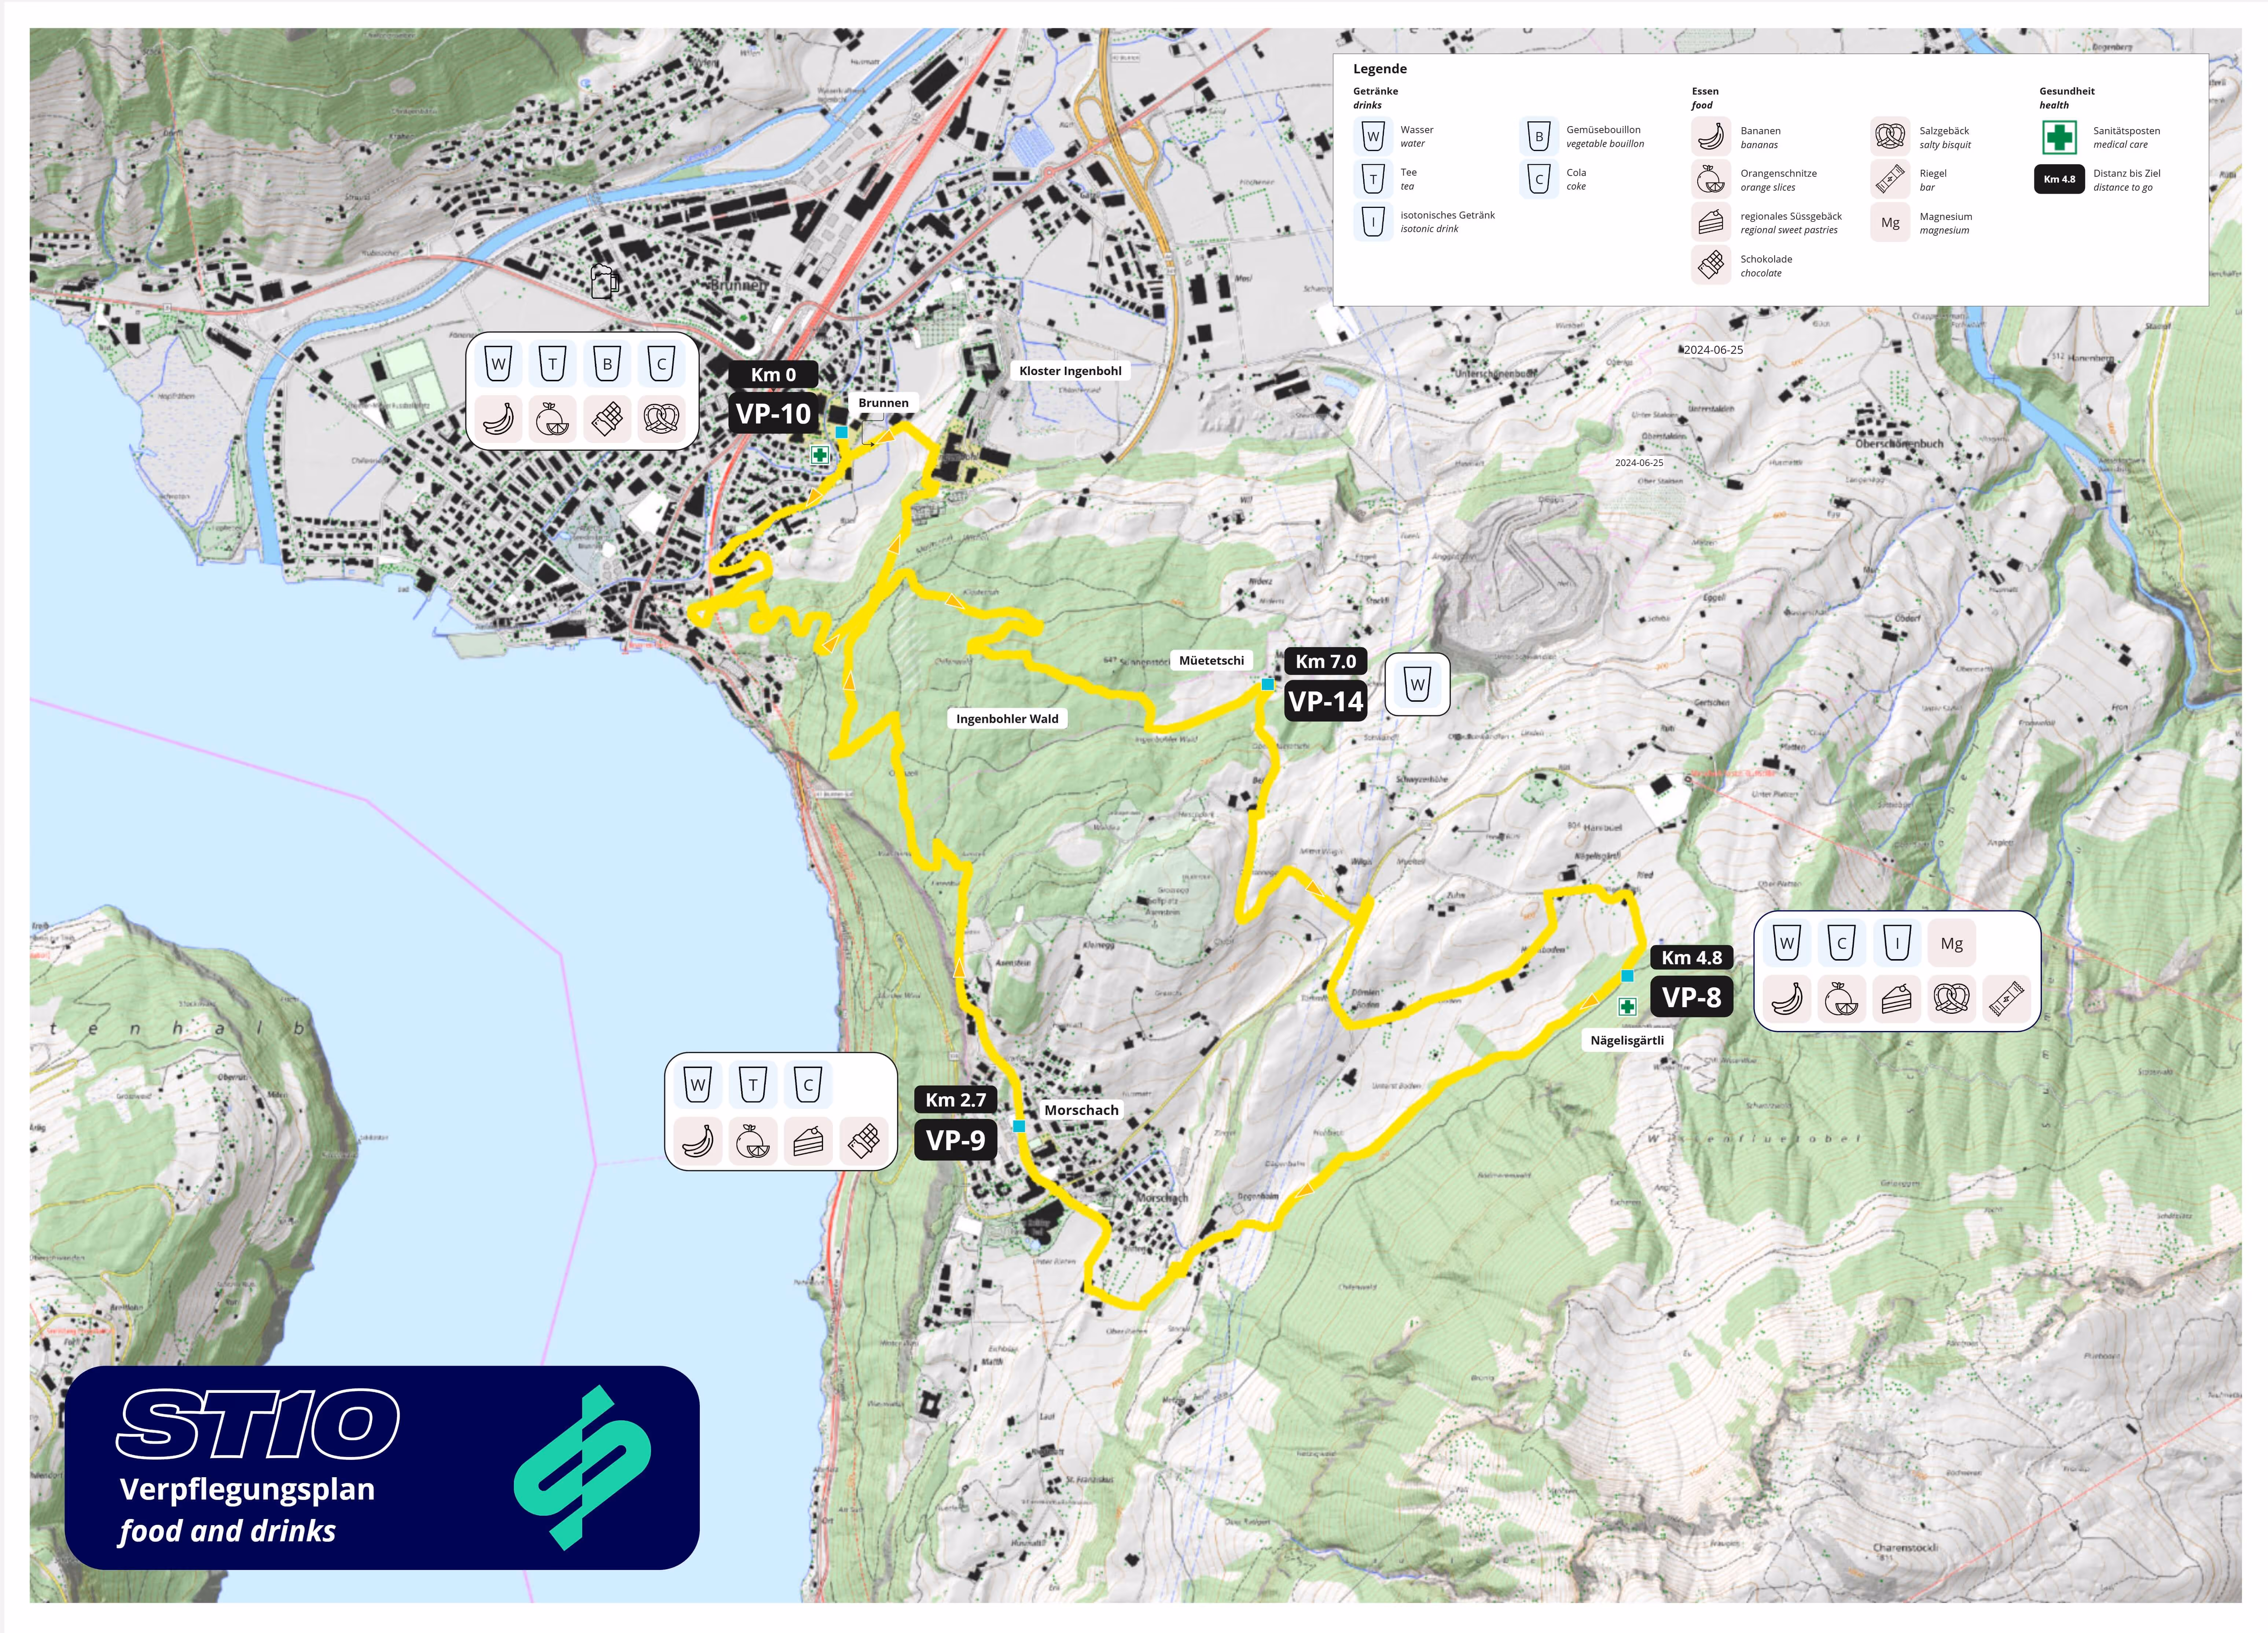Click the Gesundheit health heading in the legend
The height and width of the screenshot is (1633, 2268).
(2067, 98)
